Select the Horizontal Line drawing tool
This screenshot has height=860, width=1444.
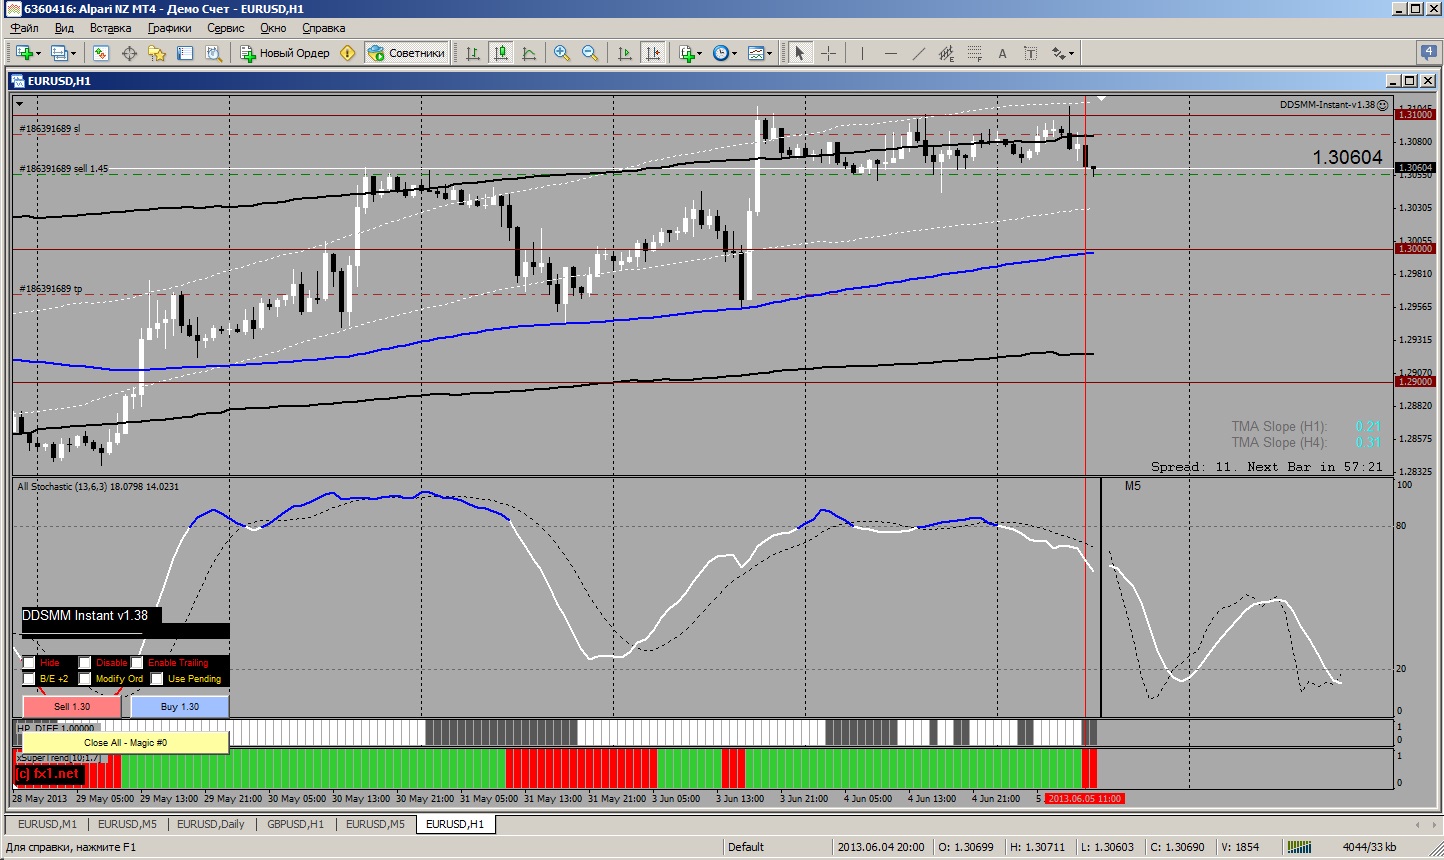[x=890, y=53]
